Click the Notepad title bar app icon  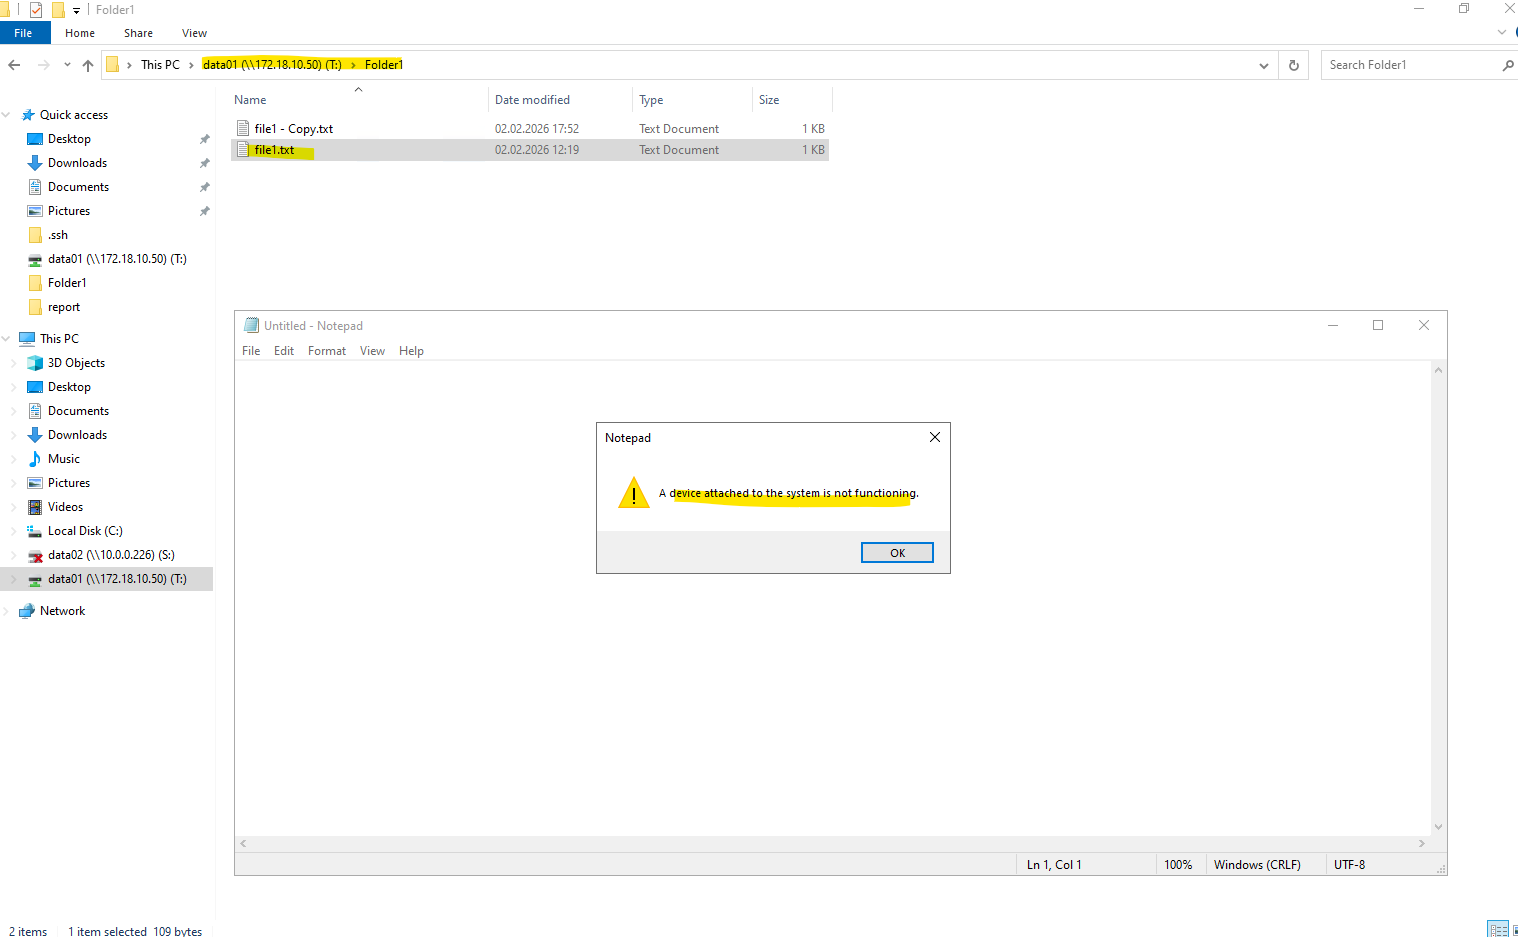point(251,326)
